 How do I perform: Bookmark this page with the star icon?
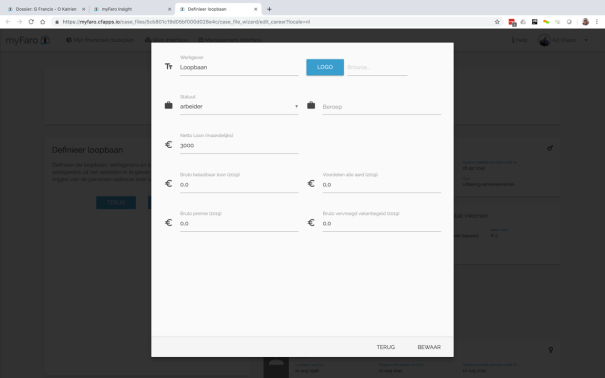[497, 22]
